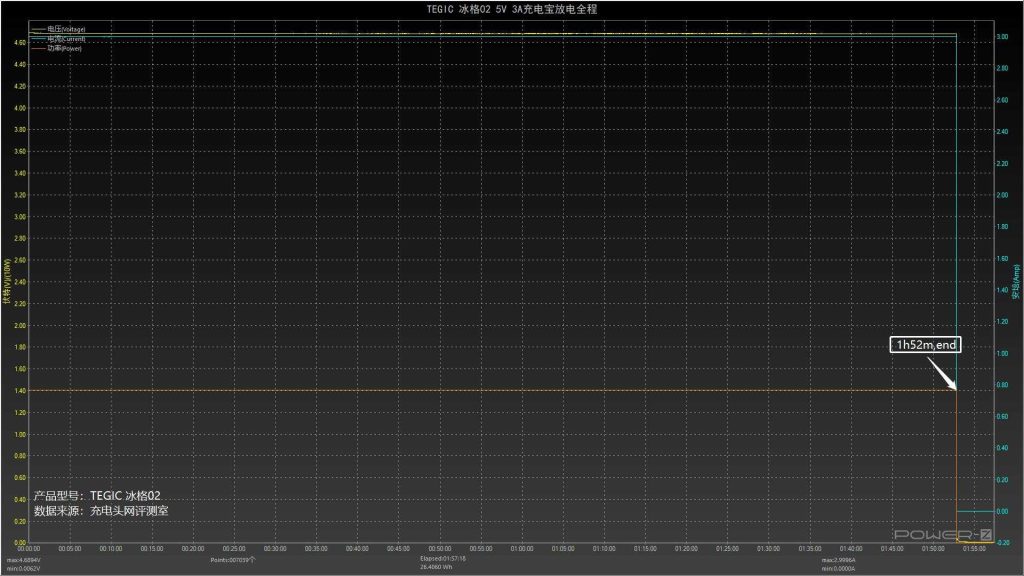Click the 1.00 value on the right amp axis
1024x576 pixels.
click(x=1002, y=353)
